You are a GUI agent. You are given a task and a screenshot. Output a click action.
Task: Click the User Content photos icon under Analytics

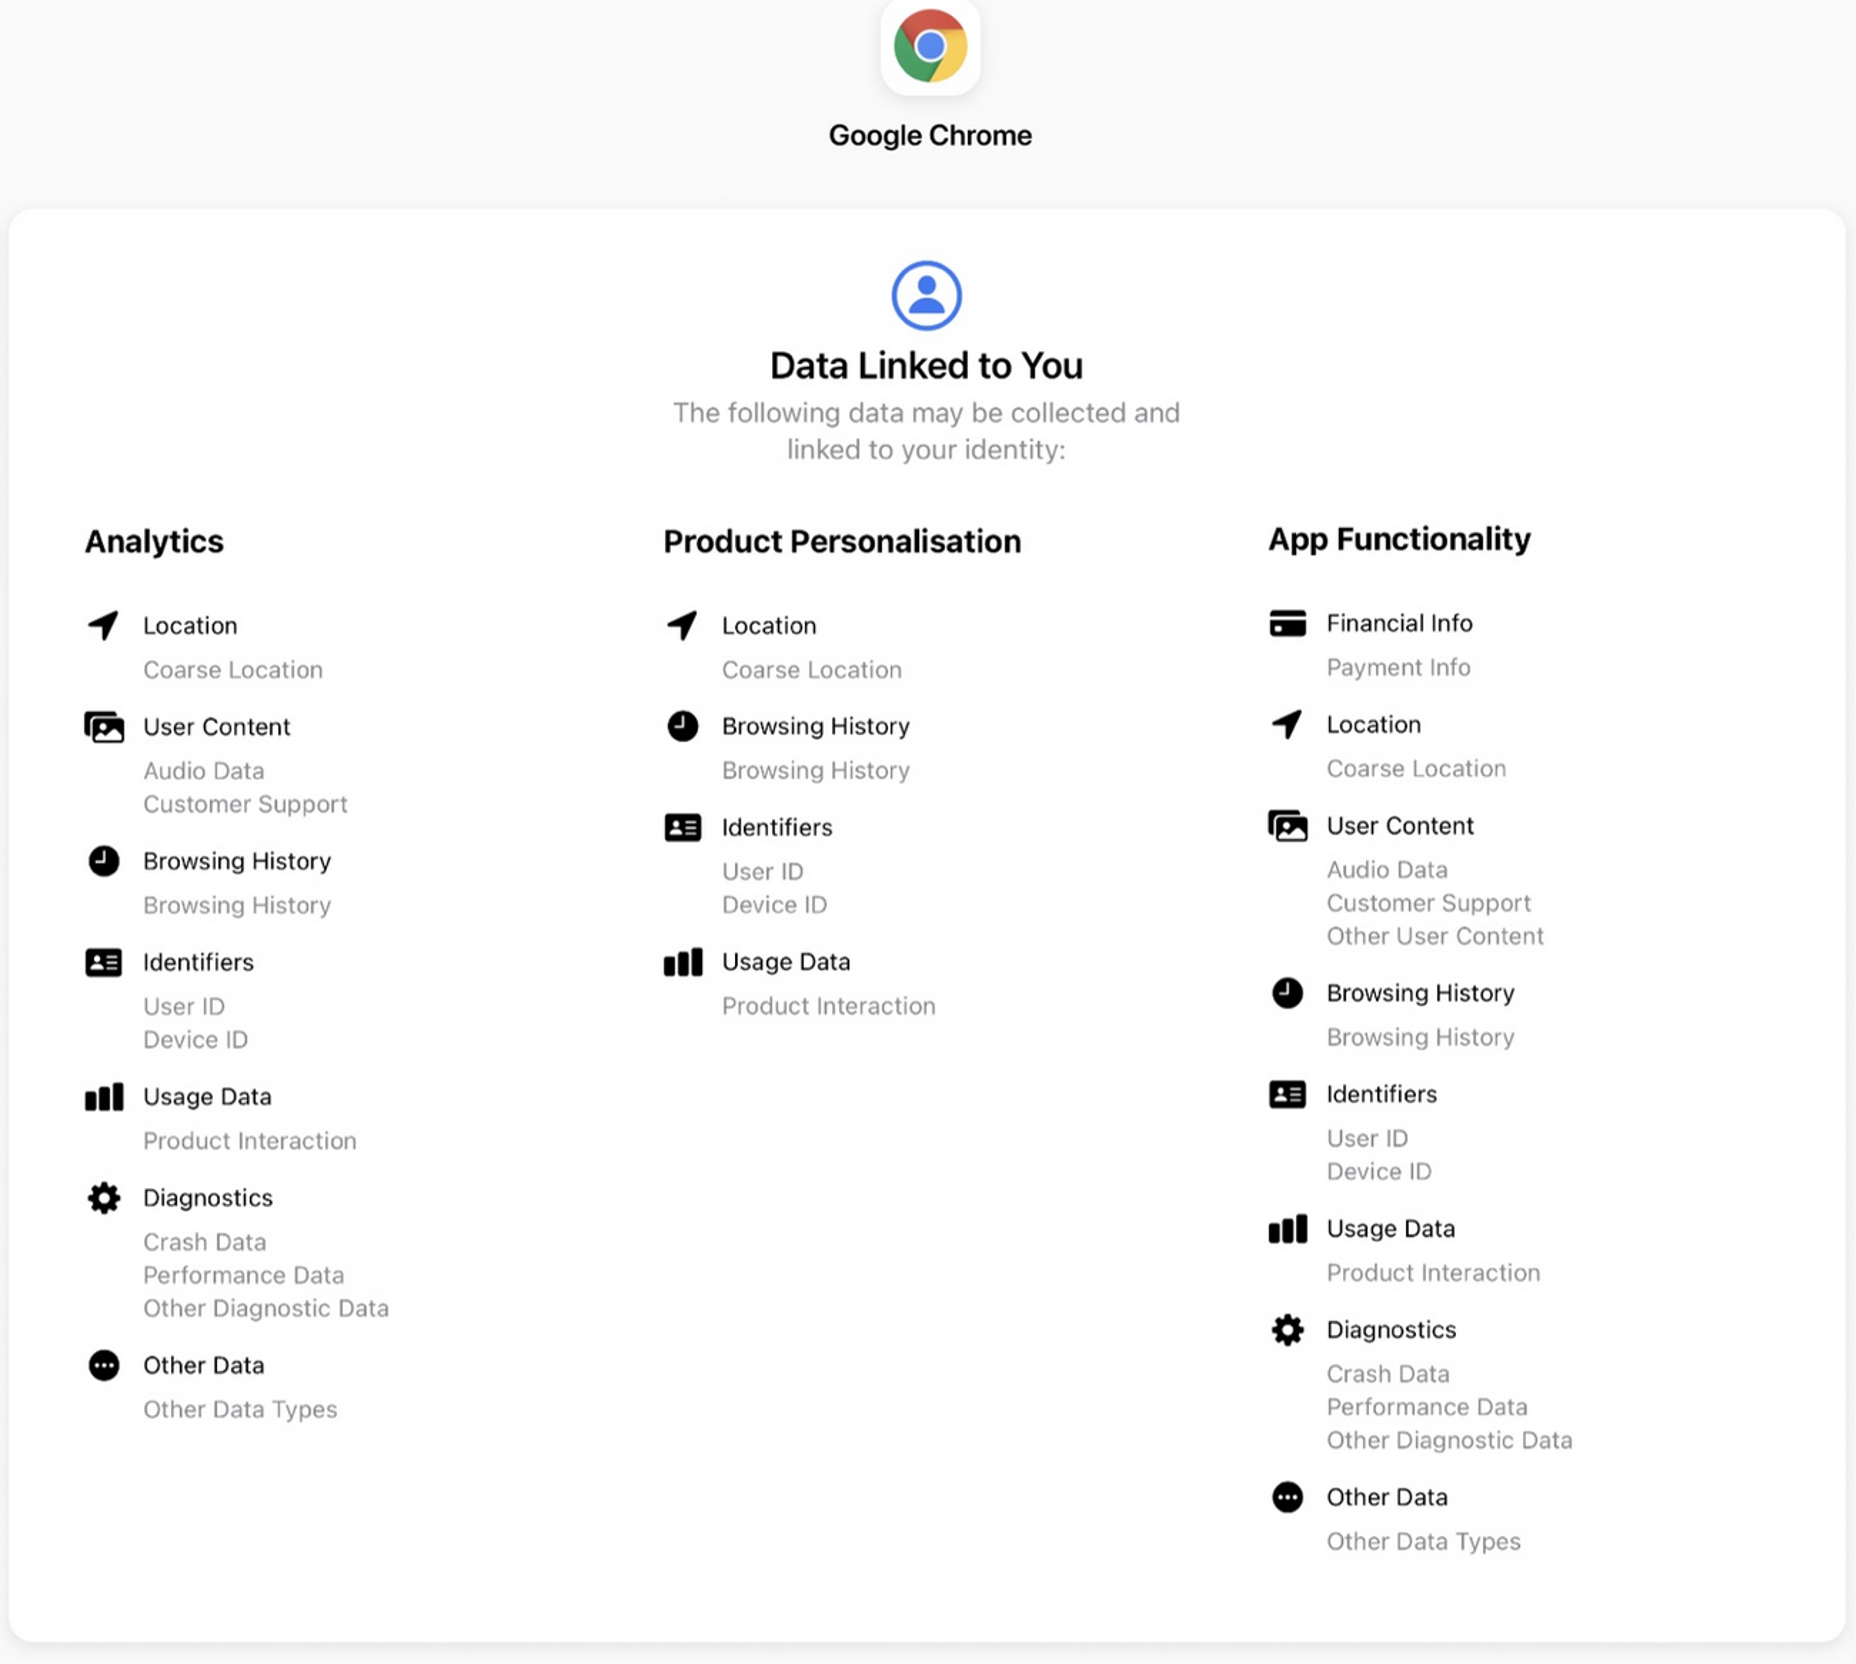104,727
